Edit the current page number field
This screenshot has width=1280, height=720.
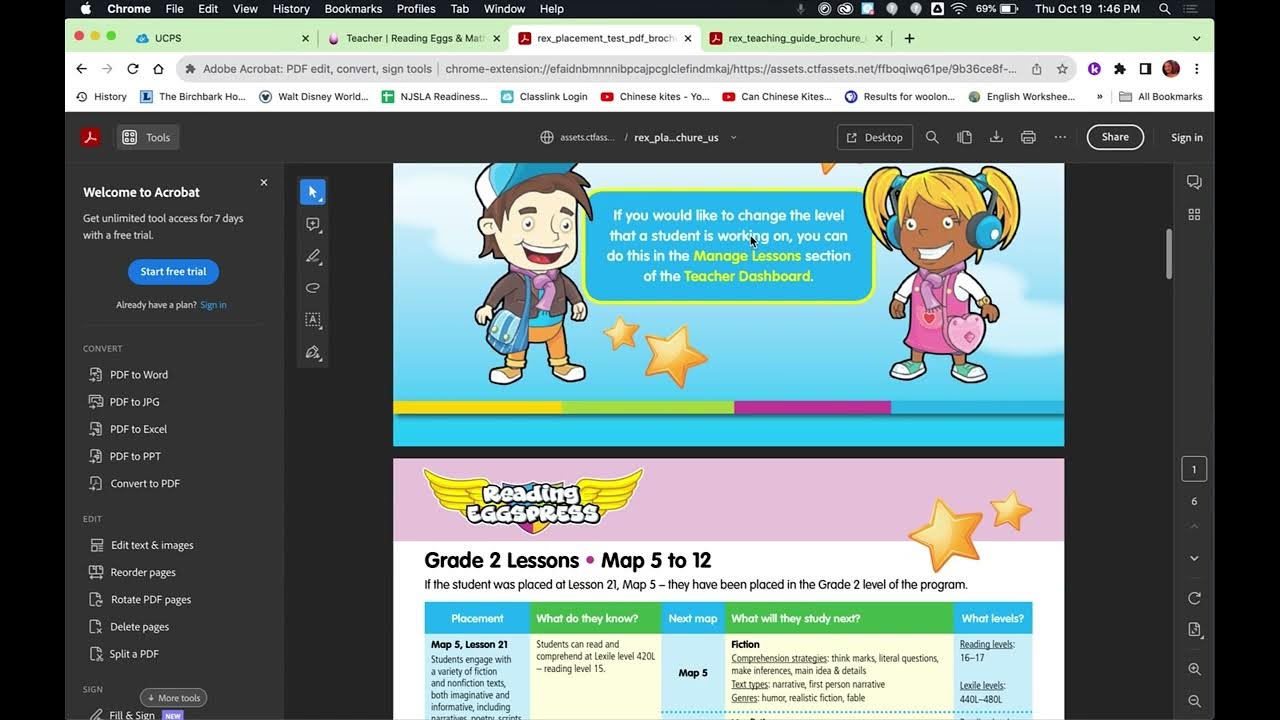(1194, 469)
